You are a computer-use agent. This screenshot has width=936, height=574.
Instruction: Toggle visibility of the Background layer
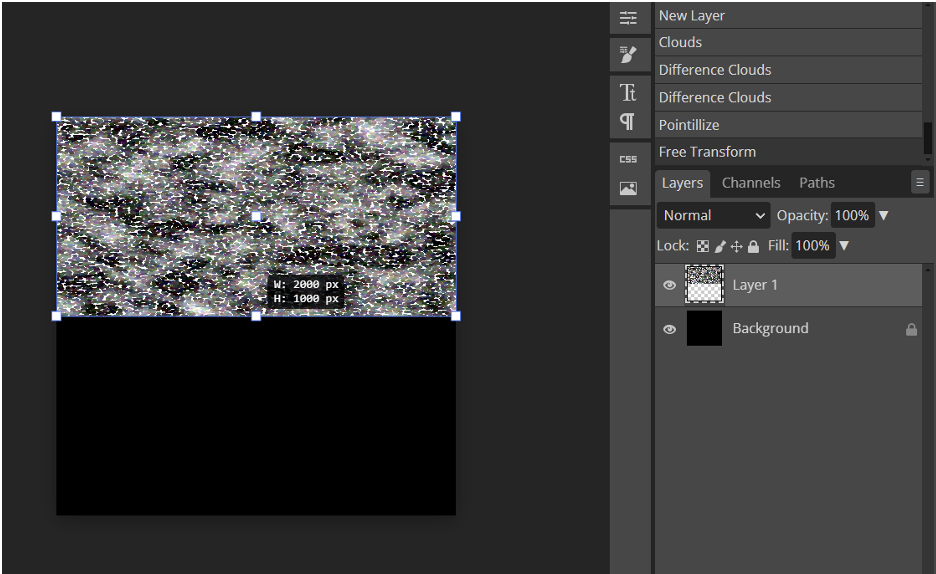pyautogui.click(x=670, y=329)
